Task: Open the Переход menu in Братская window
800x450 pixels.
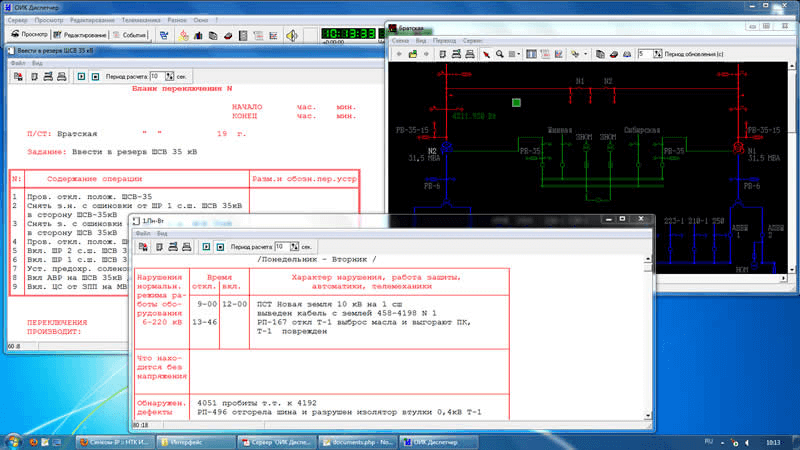Action: click(x=445, y=40)
